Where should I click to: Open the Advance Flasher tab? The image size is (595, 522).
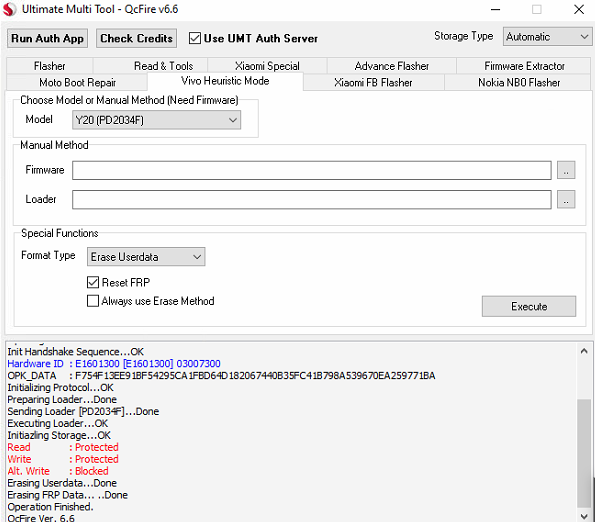(392, 66)
